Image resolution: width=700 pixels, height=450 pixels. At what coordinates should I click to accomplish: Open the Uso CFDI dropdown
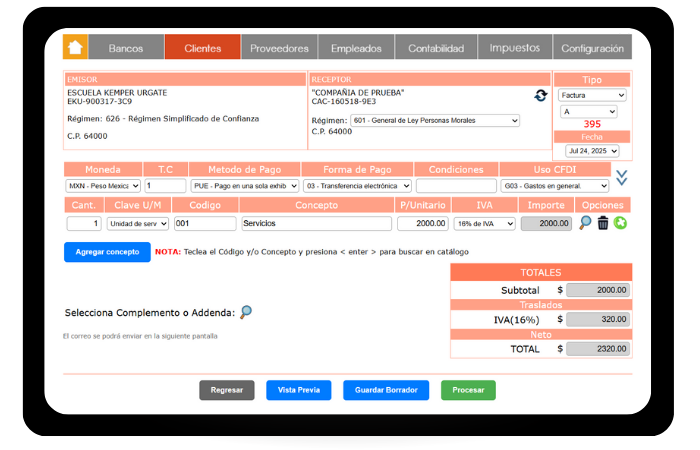pyautogui.click(x=555, y=186)
